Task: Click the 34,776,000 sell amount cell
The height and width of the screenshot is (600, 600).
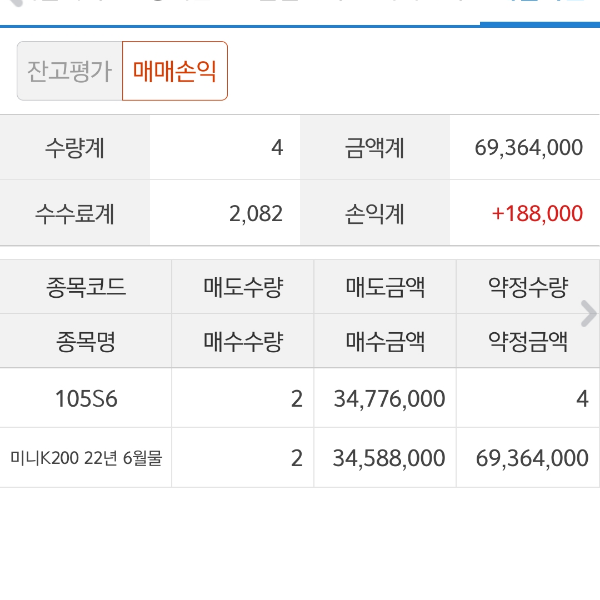Action: (x=388, y=399)
